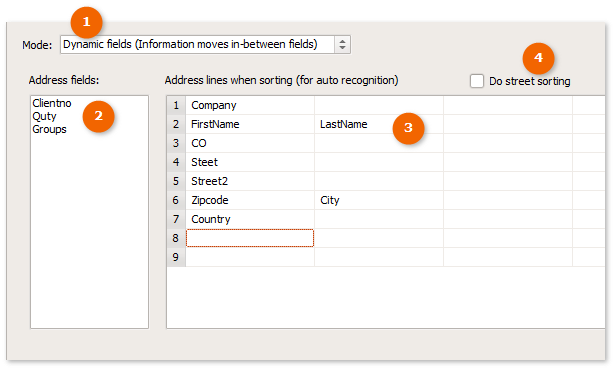Select the Steet cell in row 4
This screenshot has width=615, height=370.
(x=250, y=162)
